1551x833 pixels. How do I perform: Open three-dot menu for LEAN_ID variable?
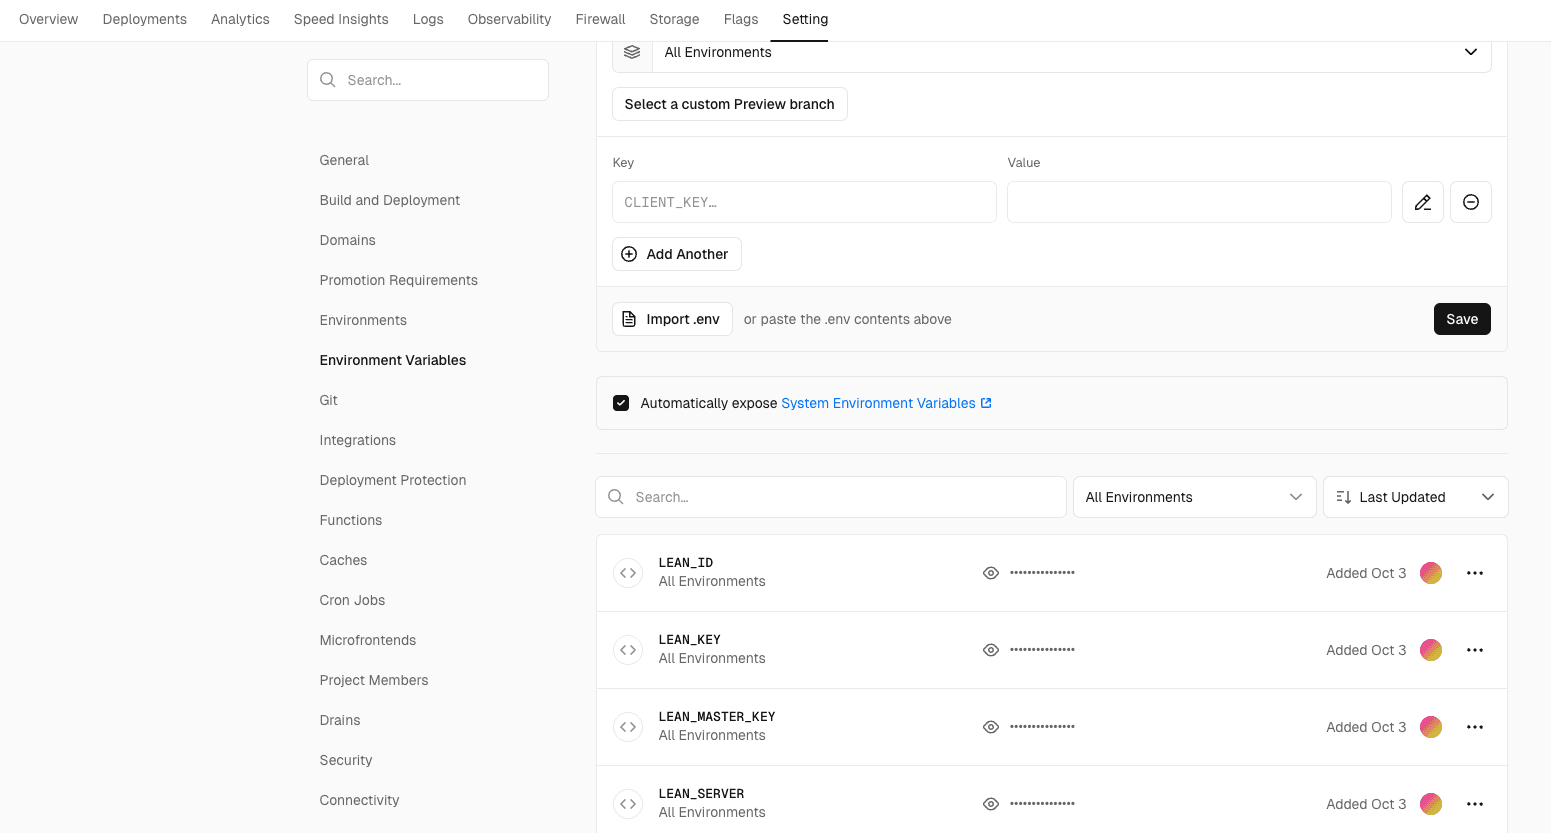[1474, 573]
